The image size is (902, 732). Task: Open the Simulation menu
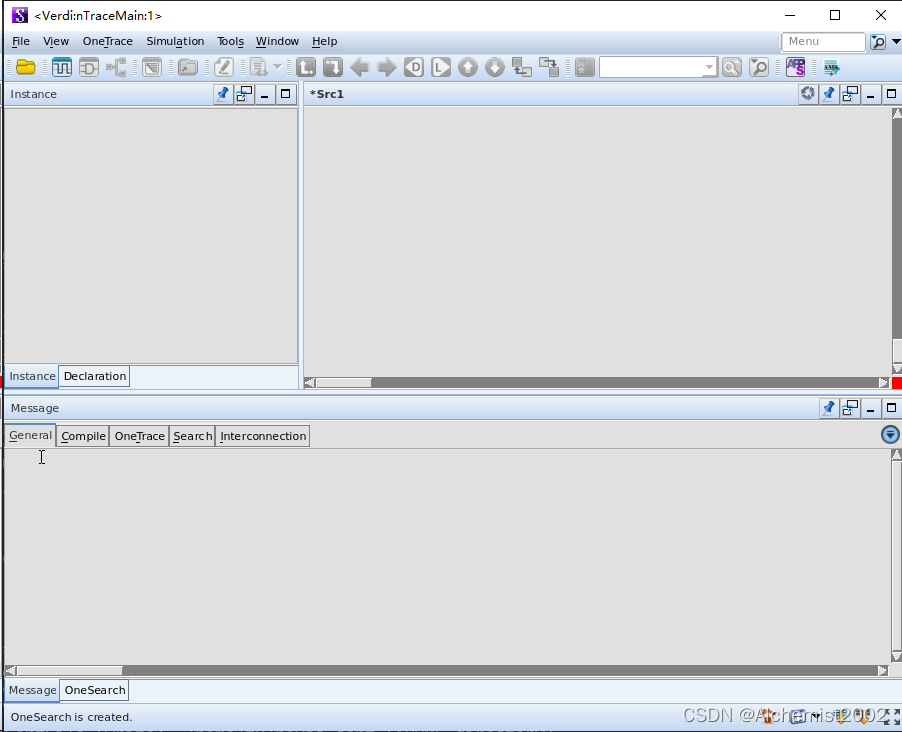tap(175, 41)
